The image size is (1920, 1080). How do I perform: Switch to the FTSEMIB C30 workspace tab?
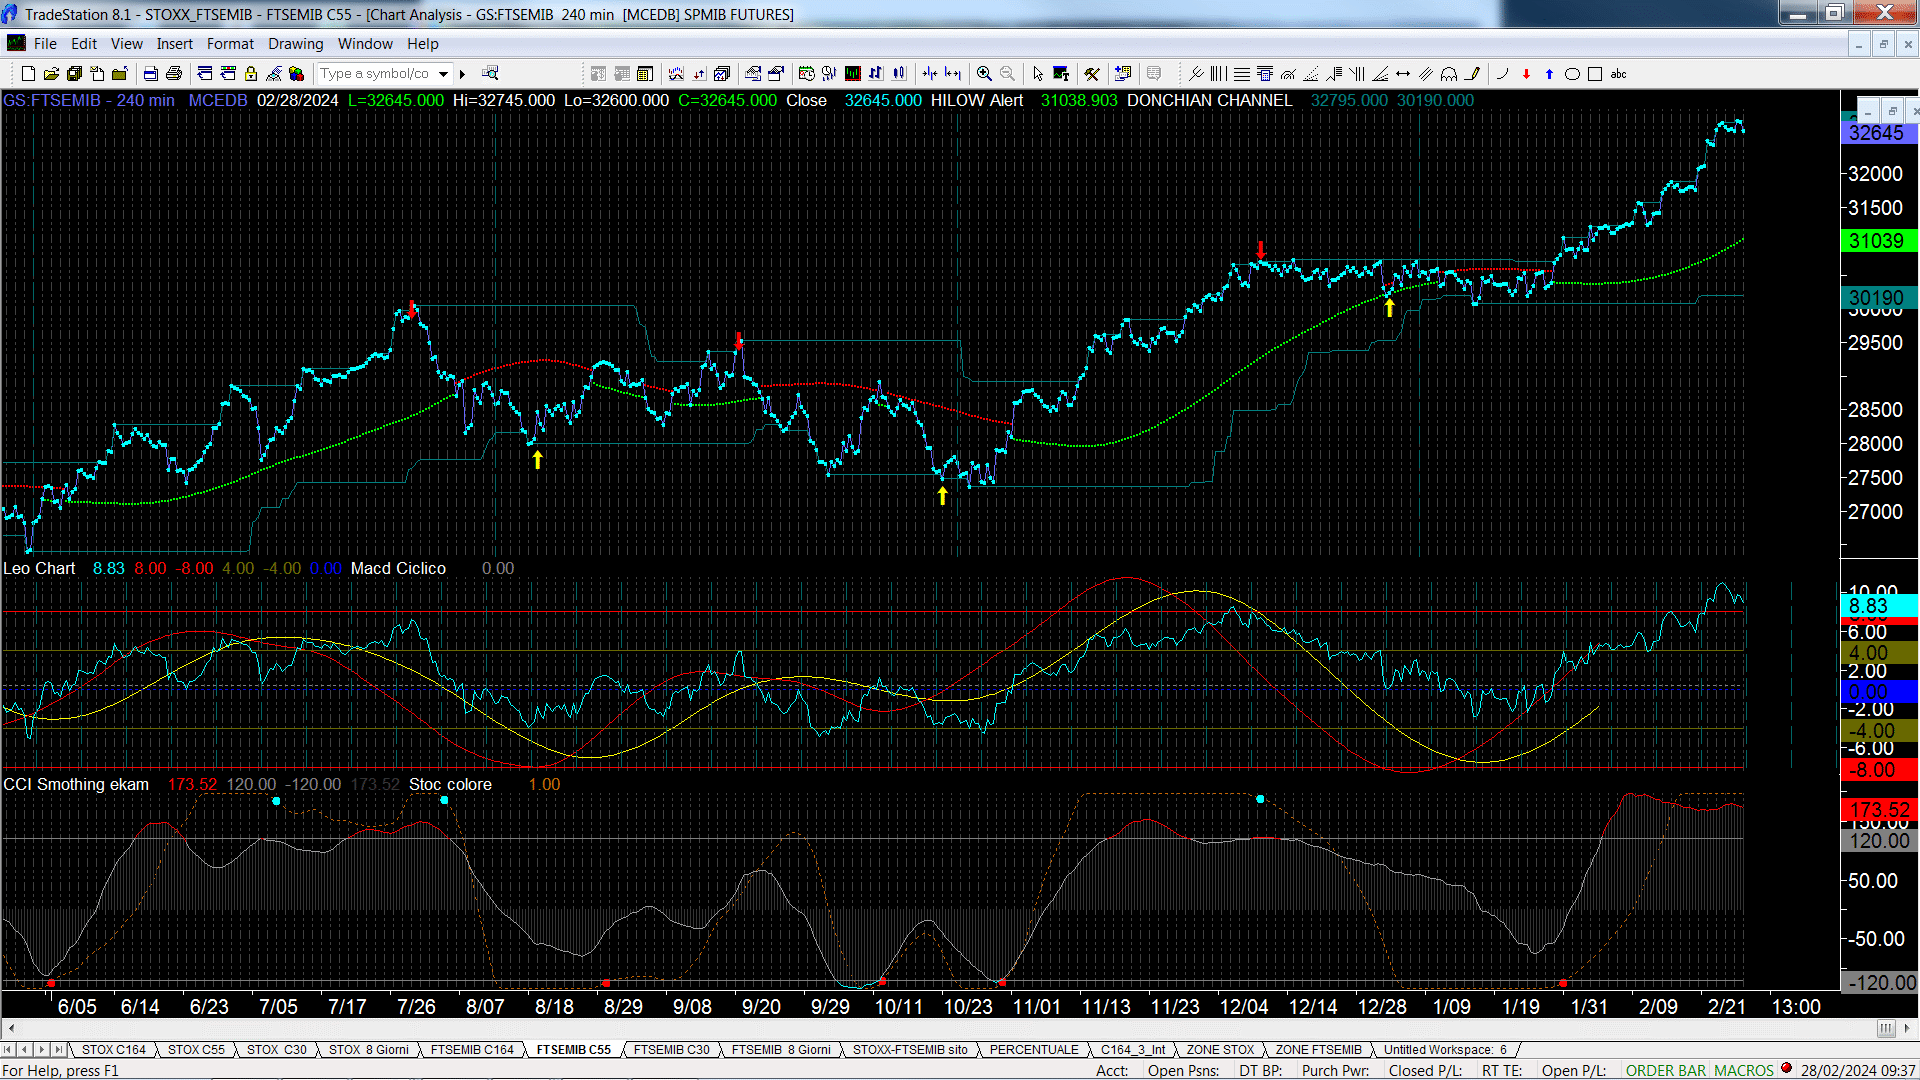[x=671, y=1050]
